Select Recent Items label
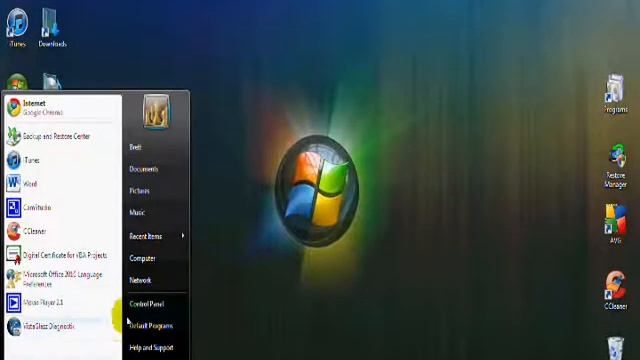 point(145,236)
